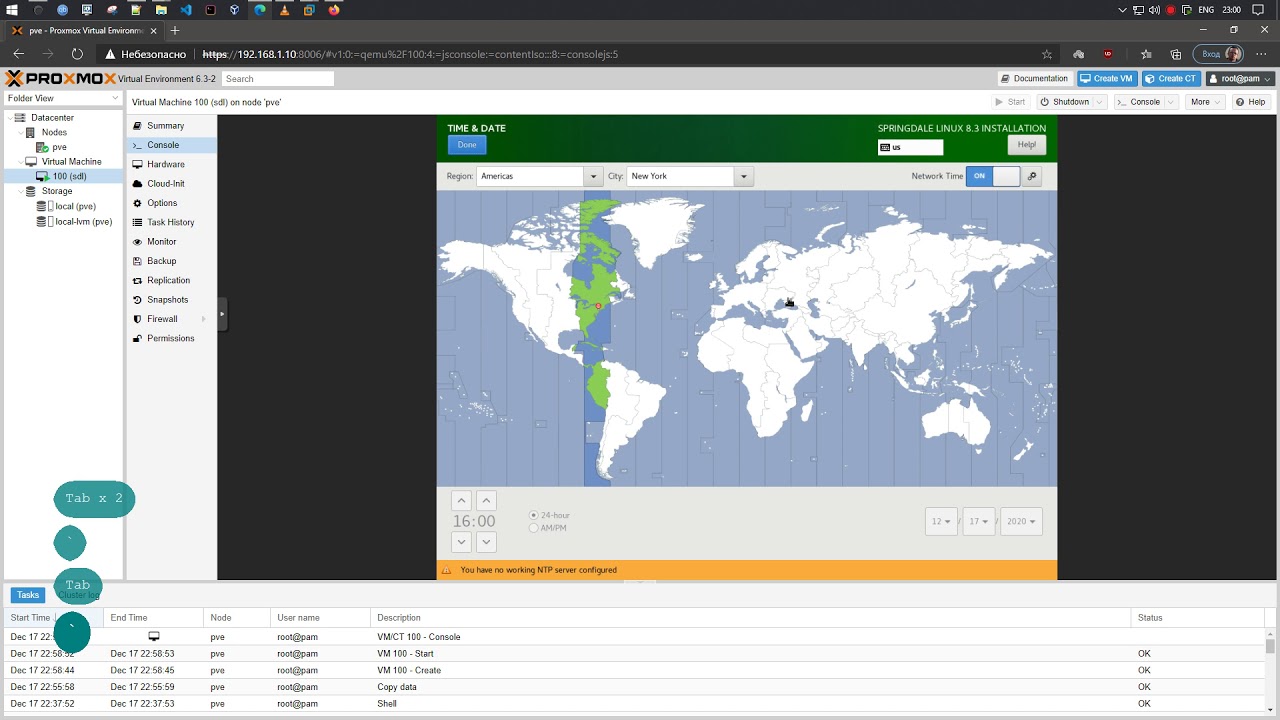Collapse sidebar with splitter arrow

[222, 314]
